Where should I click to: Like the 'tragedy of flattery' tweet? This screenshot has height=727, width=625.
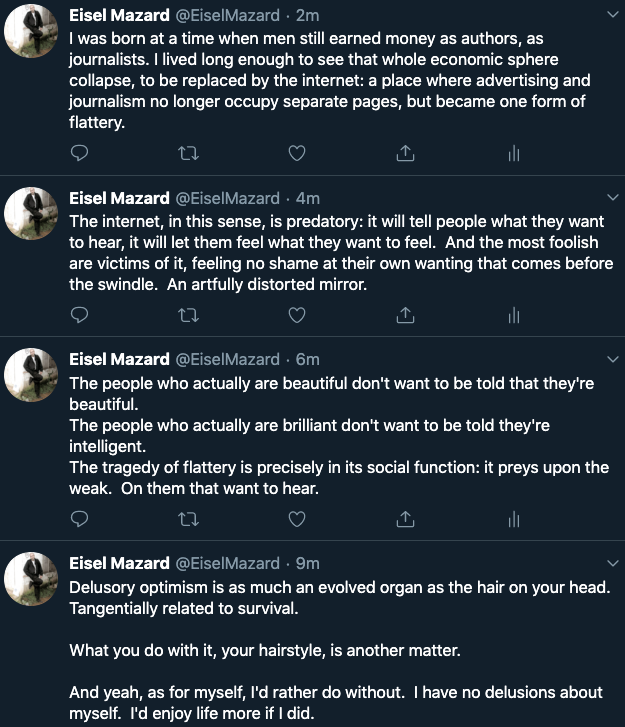[x=296, y=518]
